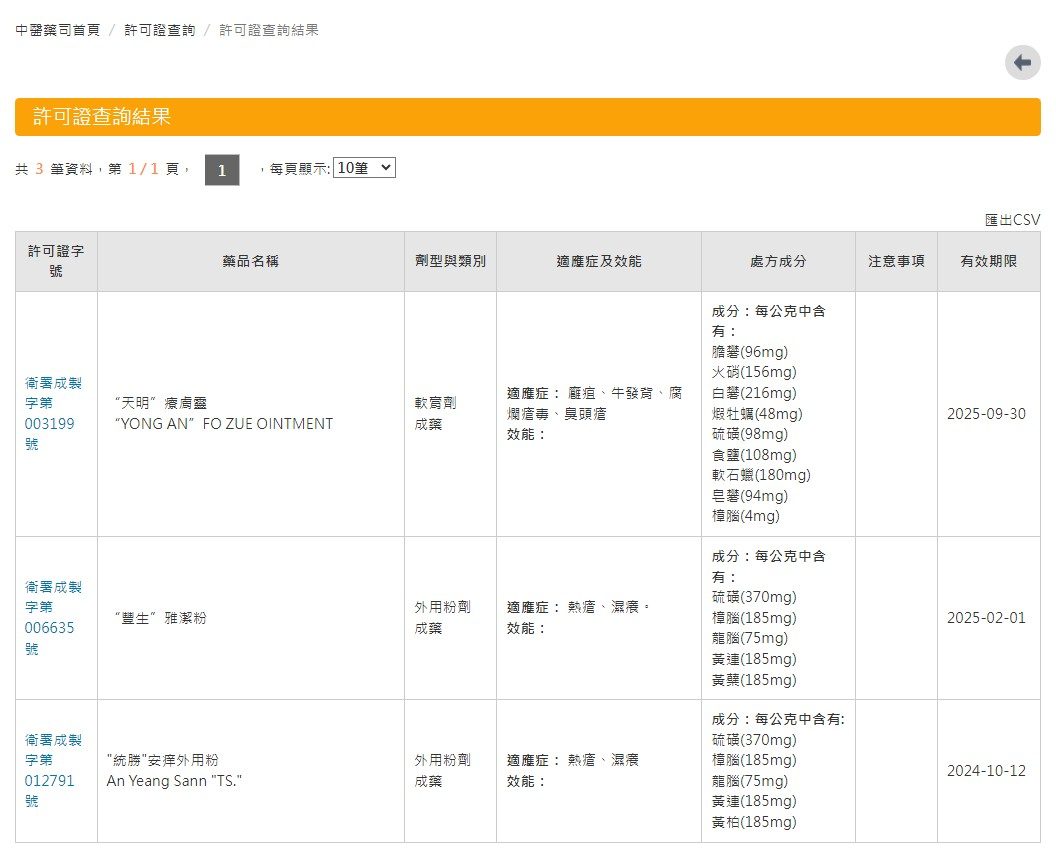Open the 每頁顯示 10筆 dropdown
The width and height of the screenshot is (1056, 855).
point(364,168)
